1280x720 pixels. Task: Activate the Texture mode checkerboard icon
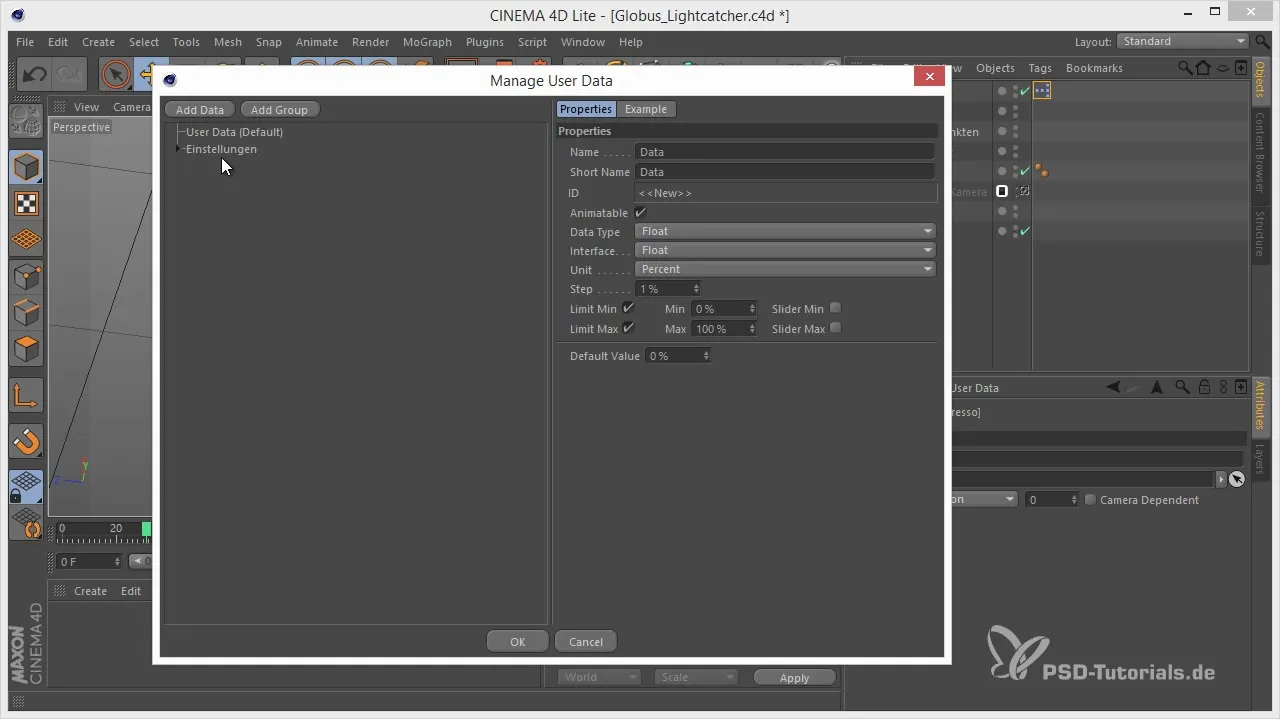[26, 204]
